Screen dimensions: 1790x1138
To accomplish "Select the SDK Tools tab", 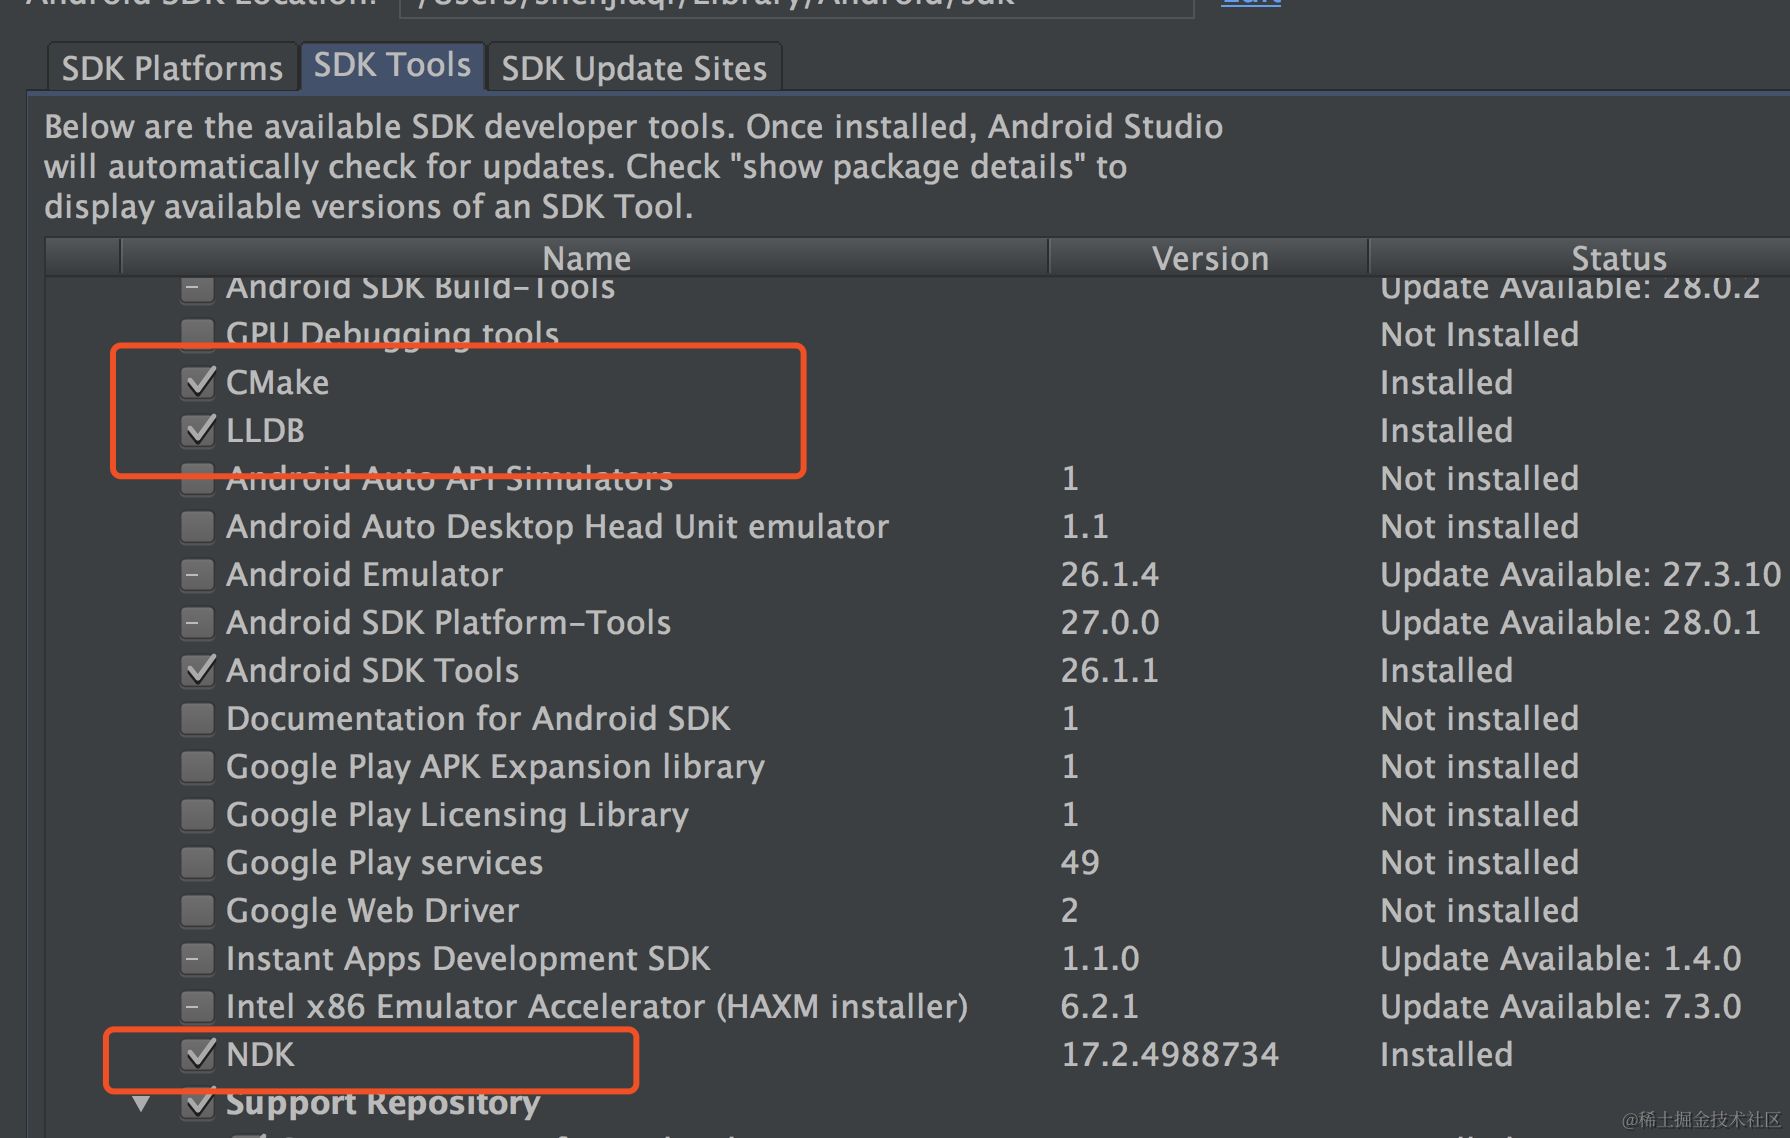I will 392,65.
